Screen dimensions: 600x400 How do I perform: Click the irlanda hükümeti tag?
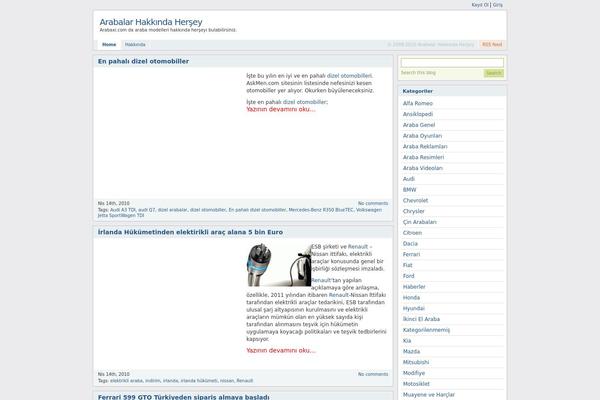(x=199, y=380)
